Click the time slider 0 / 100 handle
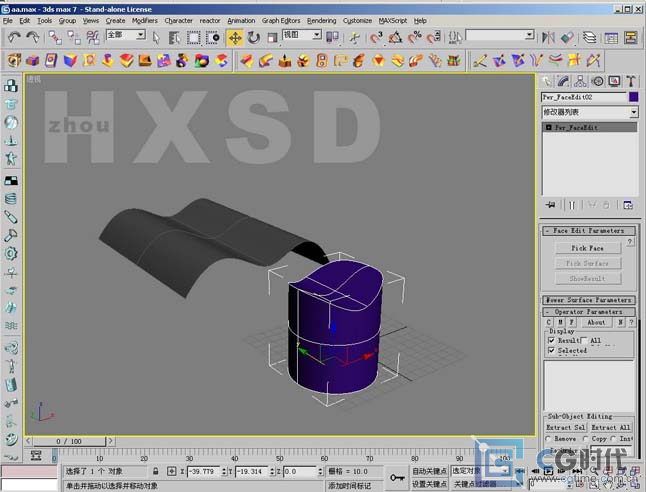Viewport: 646px width, 492px height. pyautogui.click(x=69, y=441)
